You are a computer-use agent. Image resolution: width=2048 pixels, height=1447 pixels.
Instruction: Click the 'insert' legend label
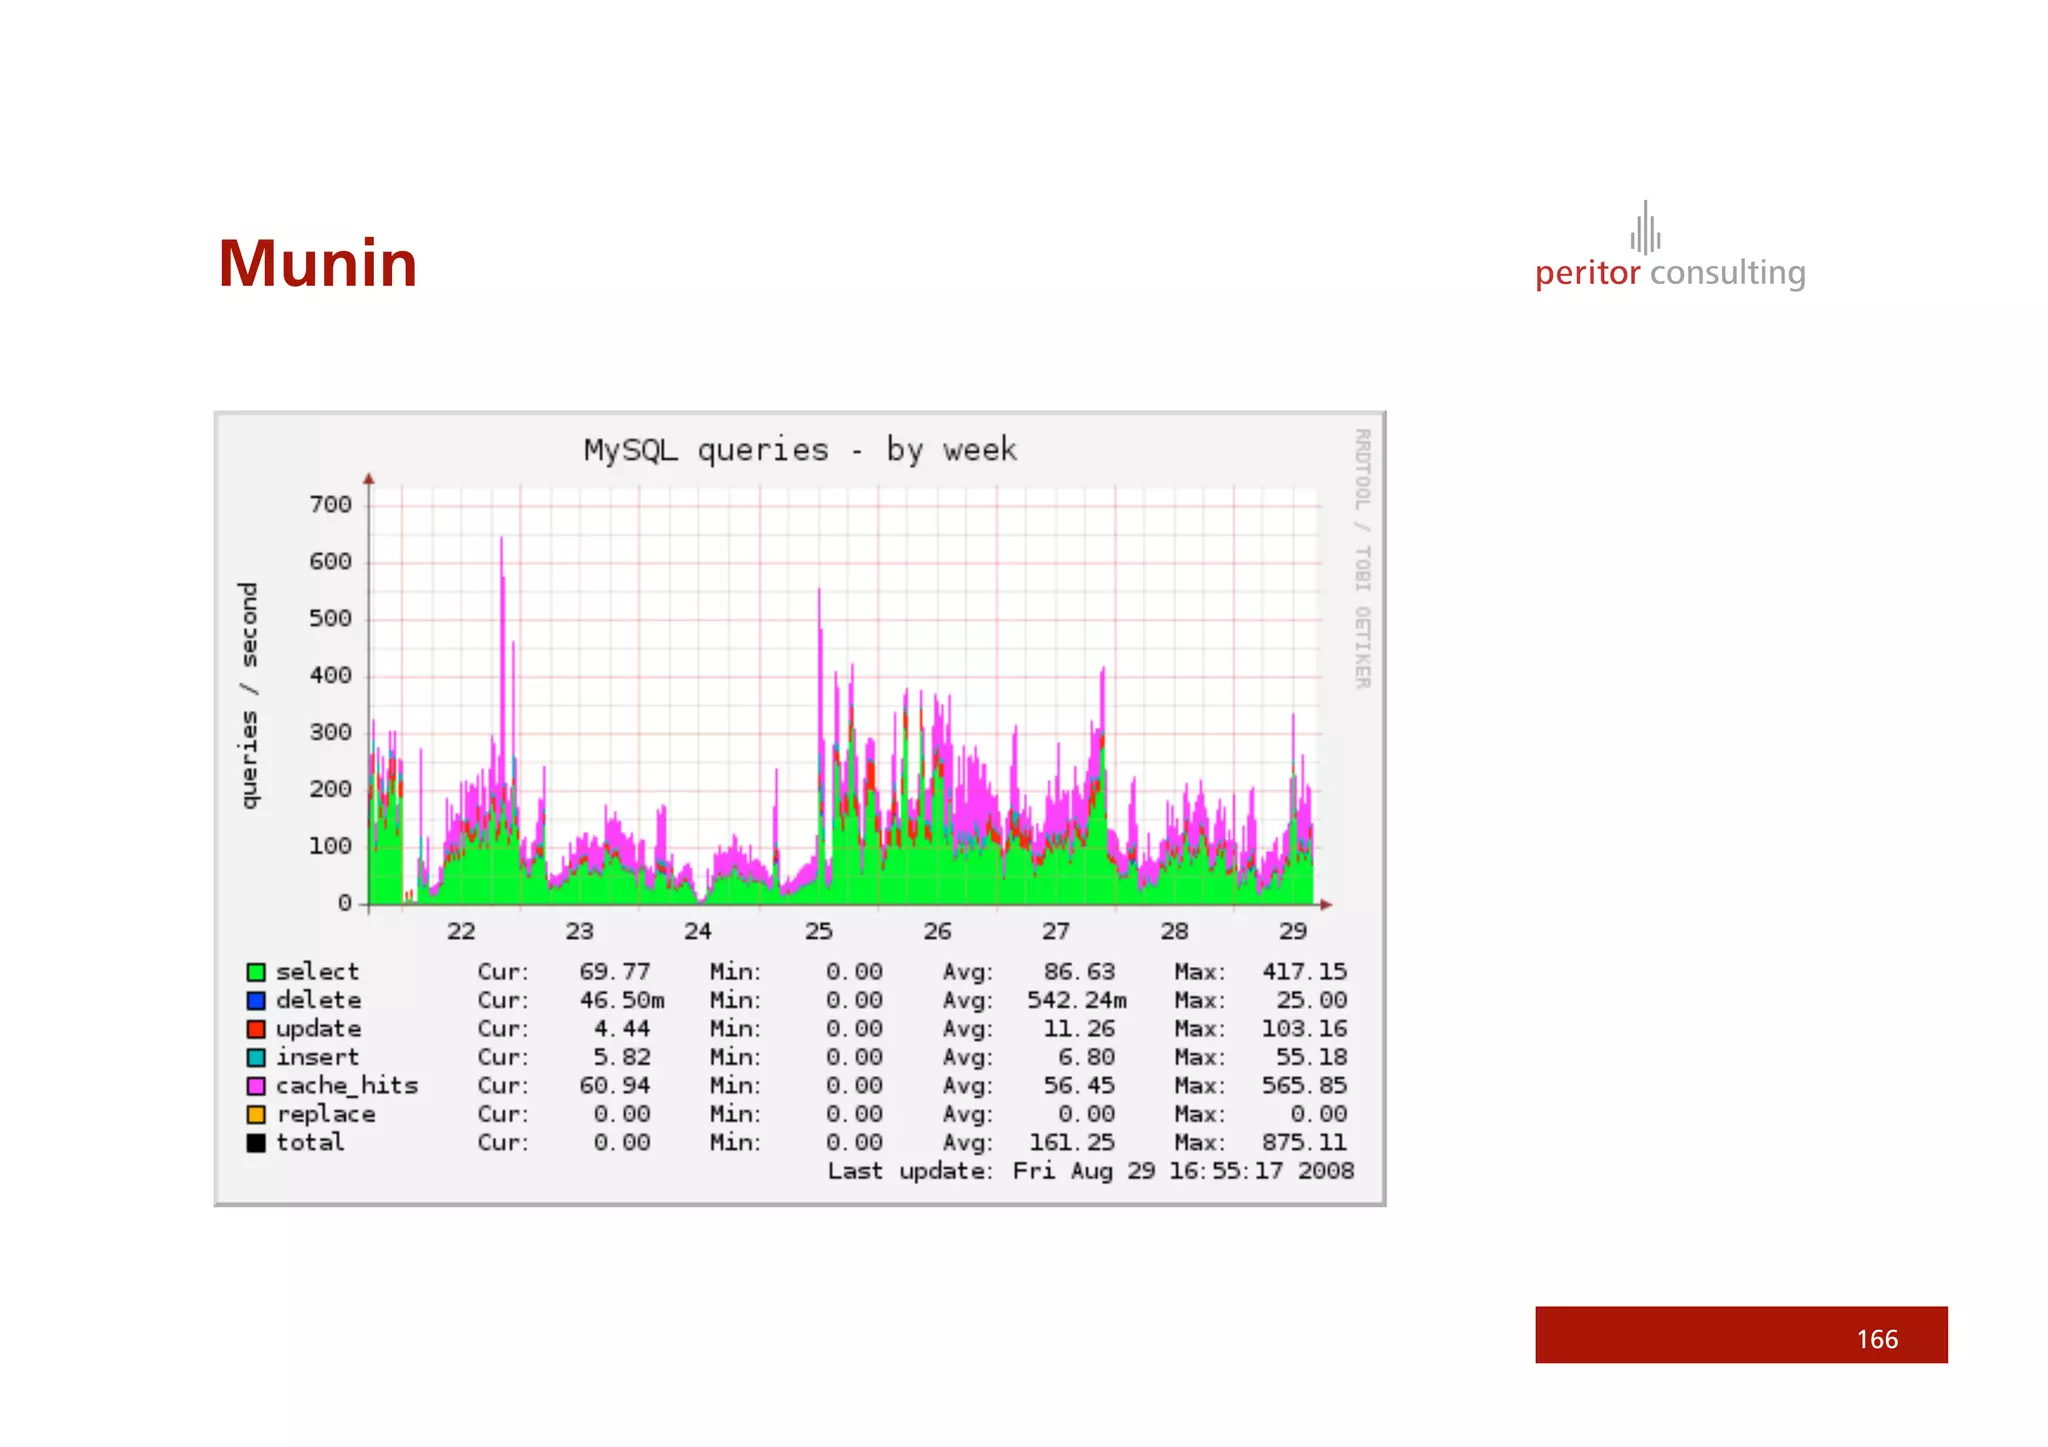point(317,1057)
